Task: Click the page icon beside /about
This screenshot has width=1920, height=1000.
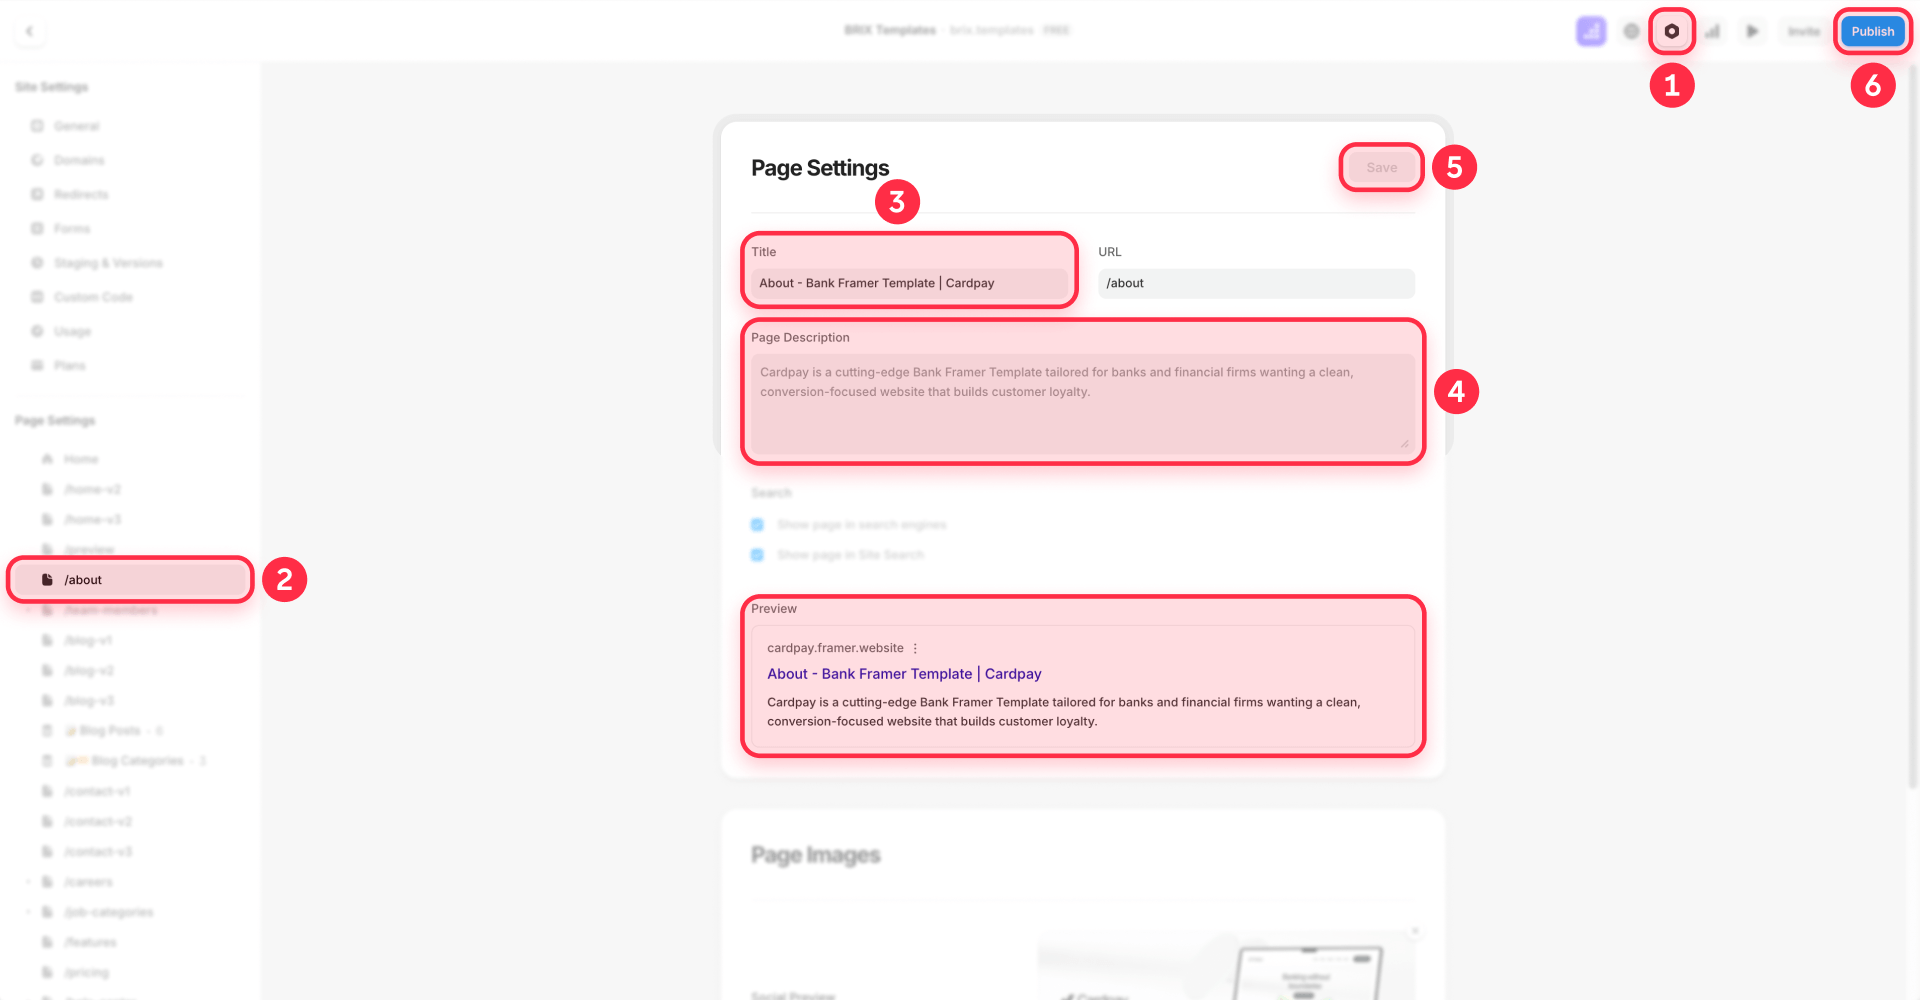Action: (x=47, y=580)
